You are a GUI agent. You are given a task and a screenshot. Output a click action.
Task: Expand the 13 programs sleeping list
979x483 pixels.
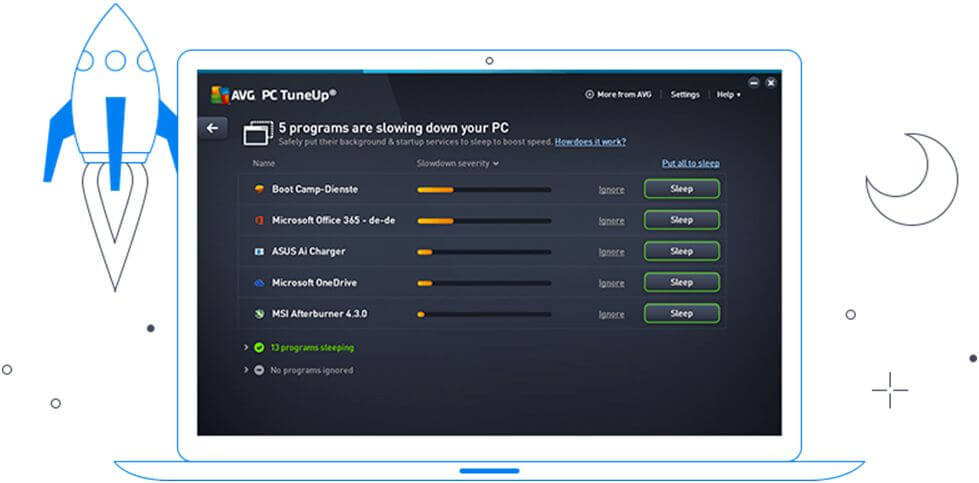click(x=246, y=348)
